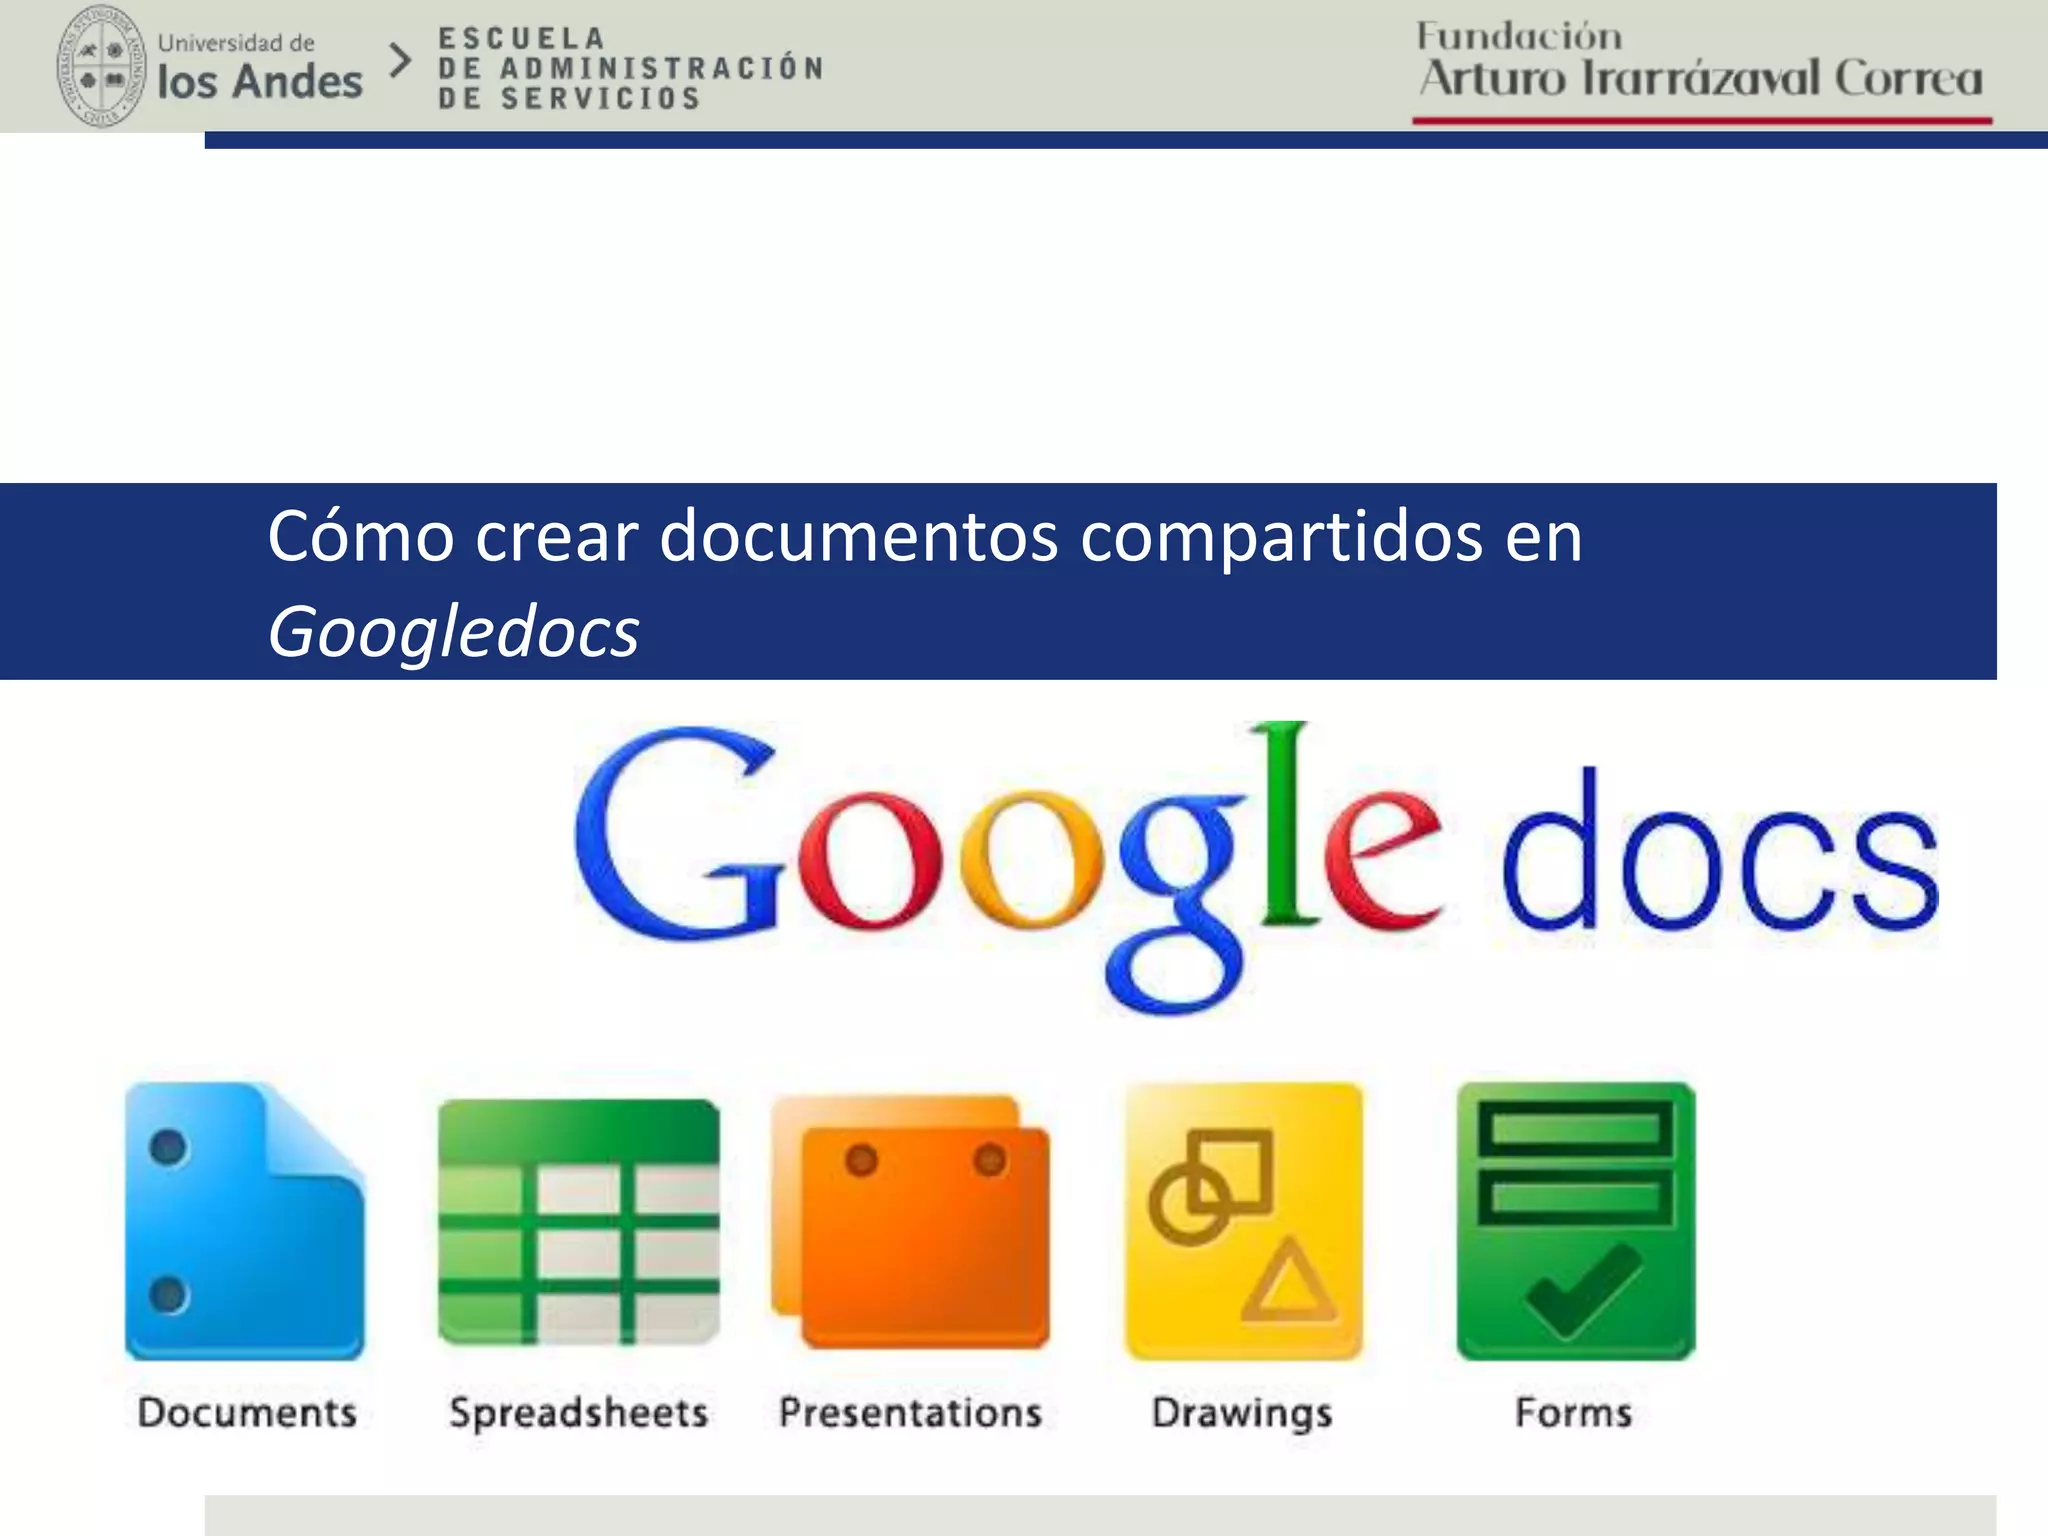Click 'Escuela de Administración de Servicios' heading

(630, 68)
